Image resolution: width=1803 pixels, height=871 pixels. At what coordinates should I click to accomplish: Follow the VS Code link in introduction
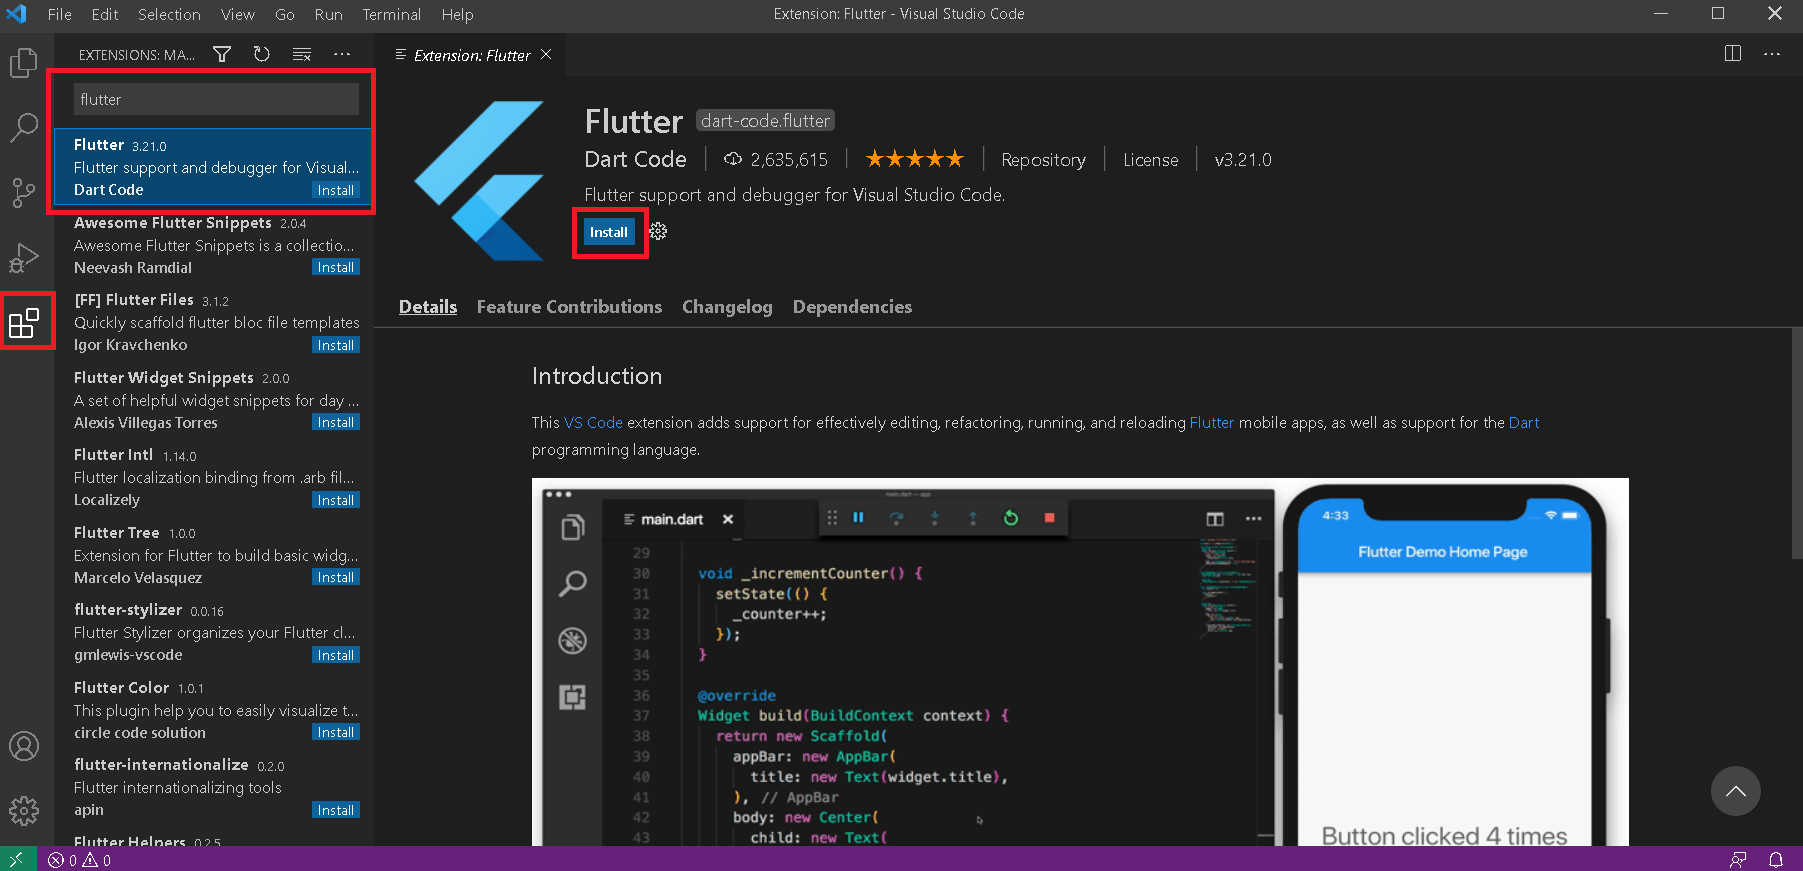pyautogui.click(x=593, y=423)
